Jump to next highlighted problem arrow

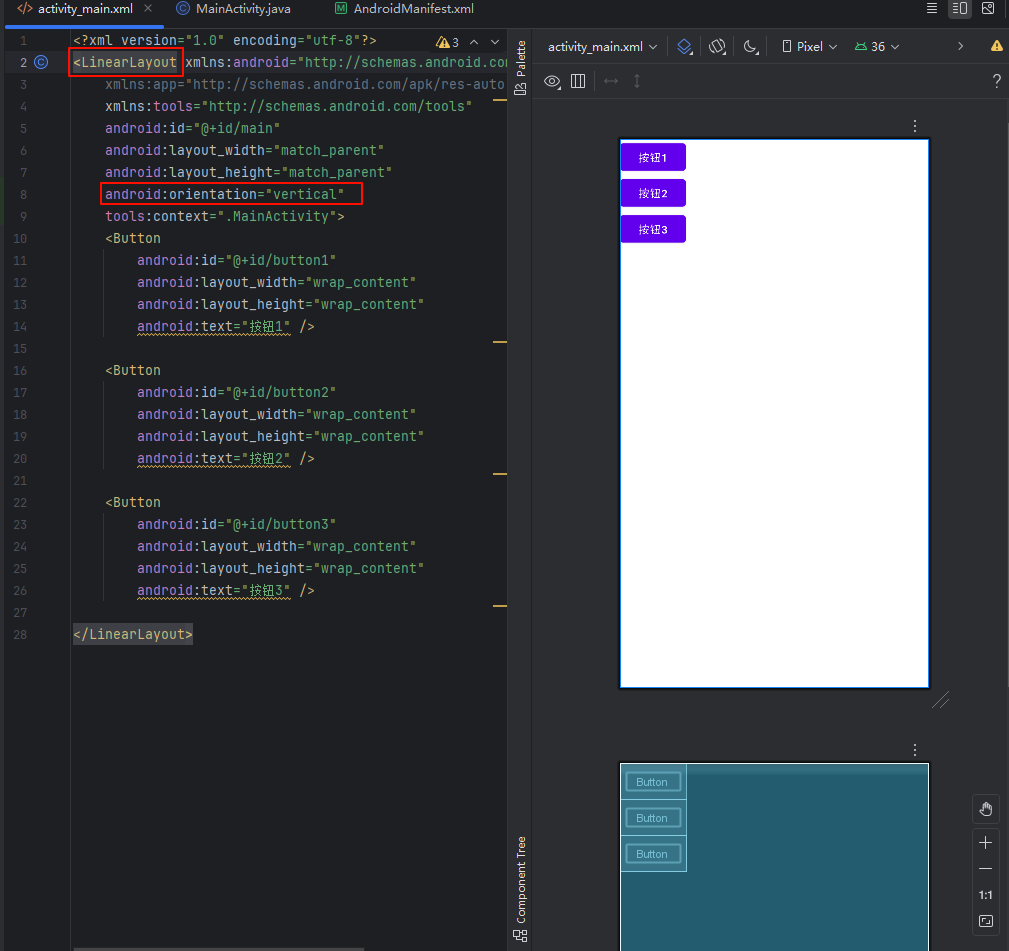[495, 42]
